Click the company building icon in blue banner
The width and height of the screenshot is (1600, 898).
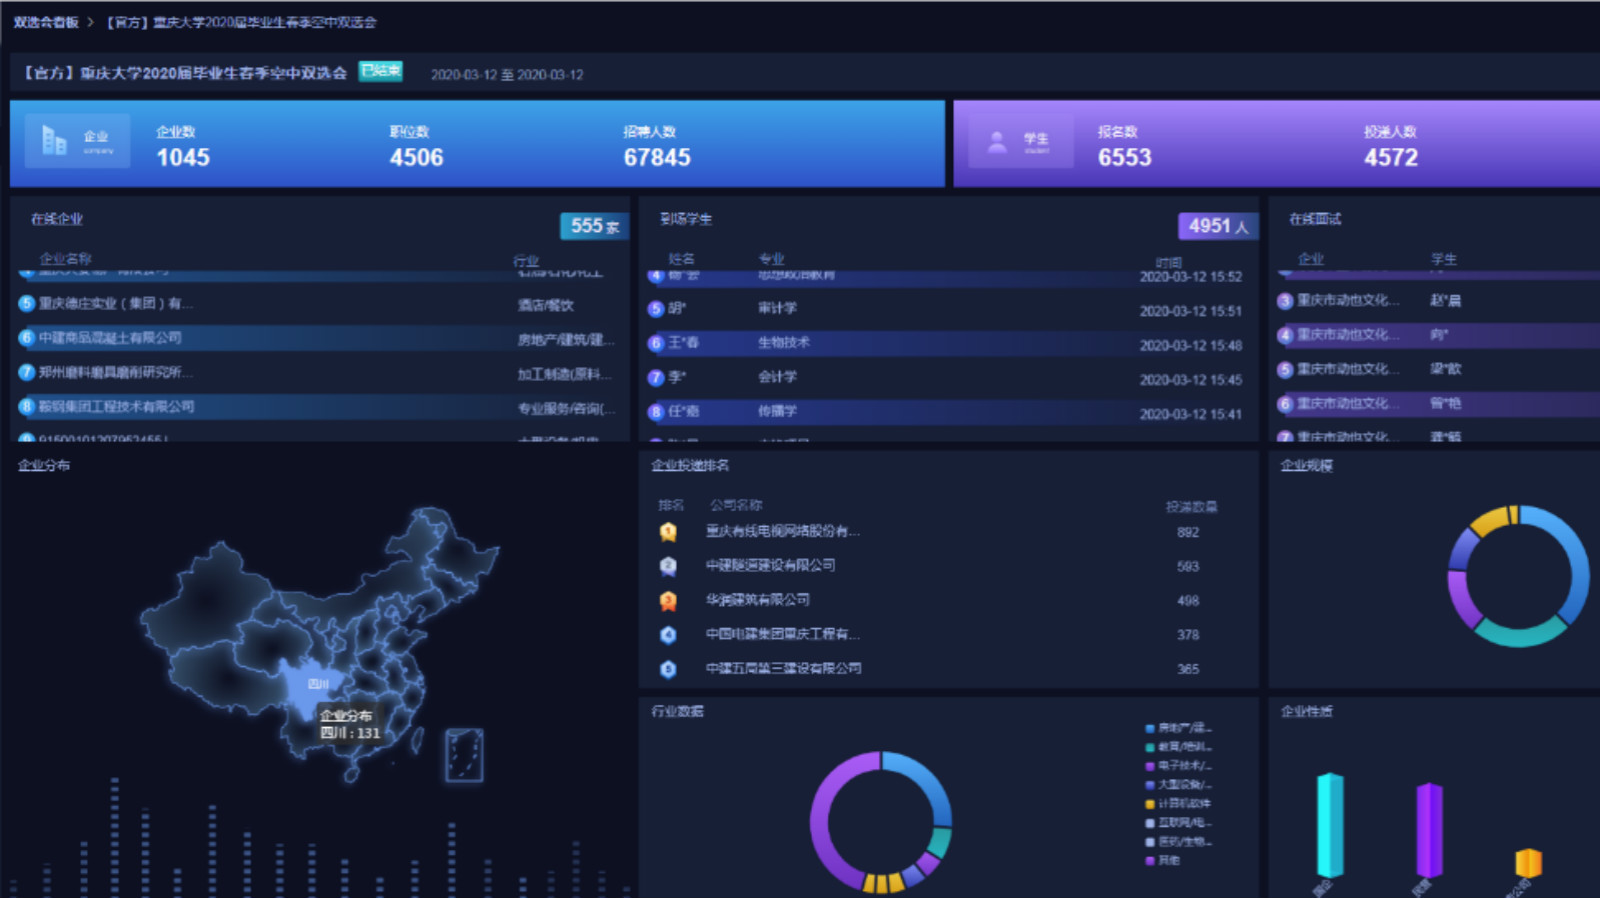pyautogui.click(x=54, y=142)
